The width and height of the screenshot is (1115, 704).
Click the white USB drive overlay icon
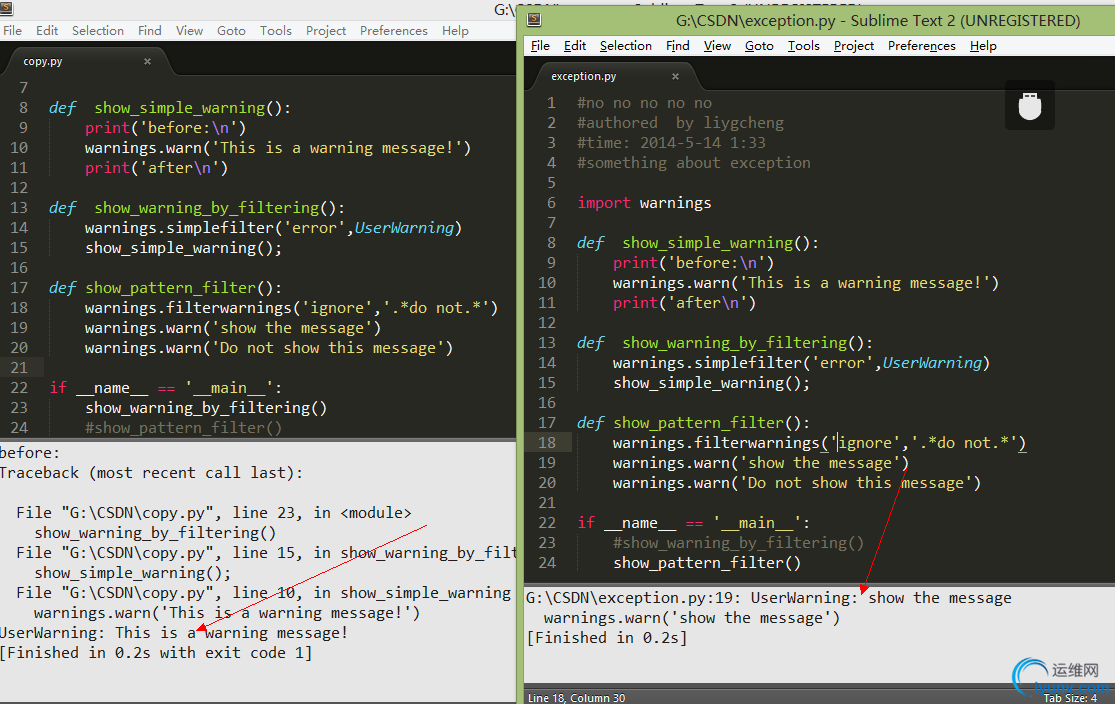click(x=1029, y=106)
